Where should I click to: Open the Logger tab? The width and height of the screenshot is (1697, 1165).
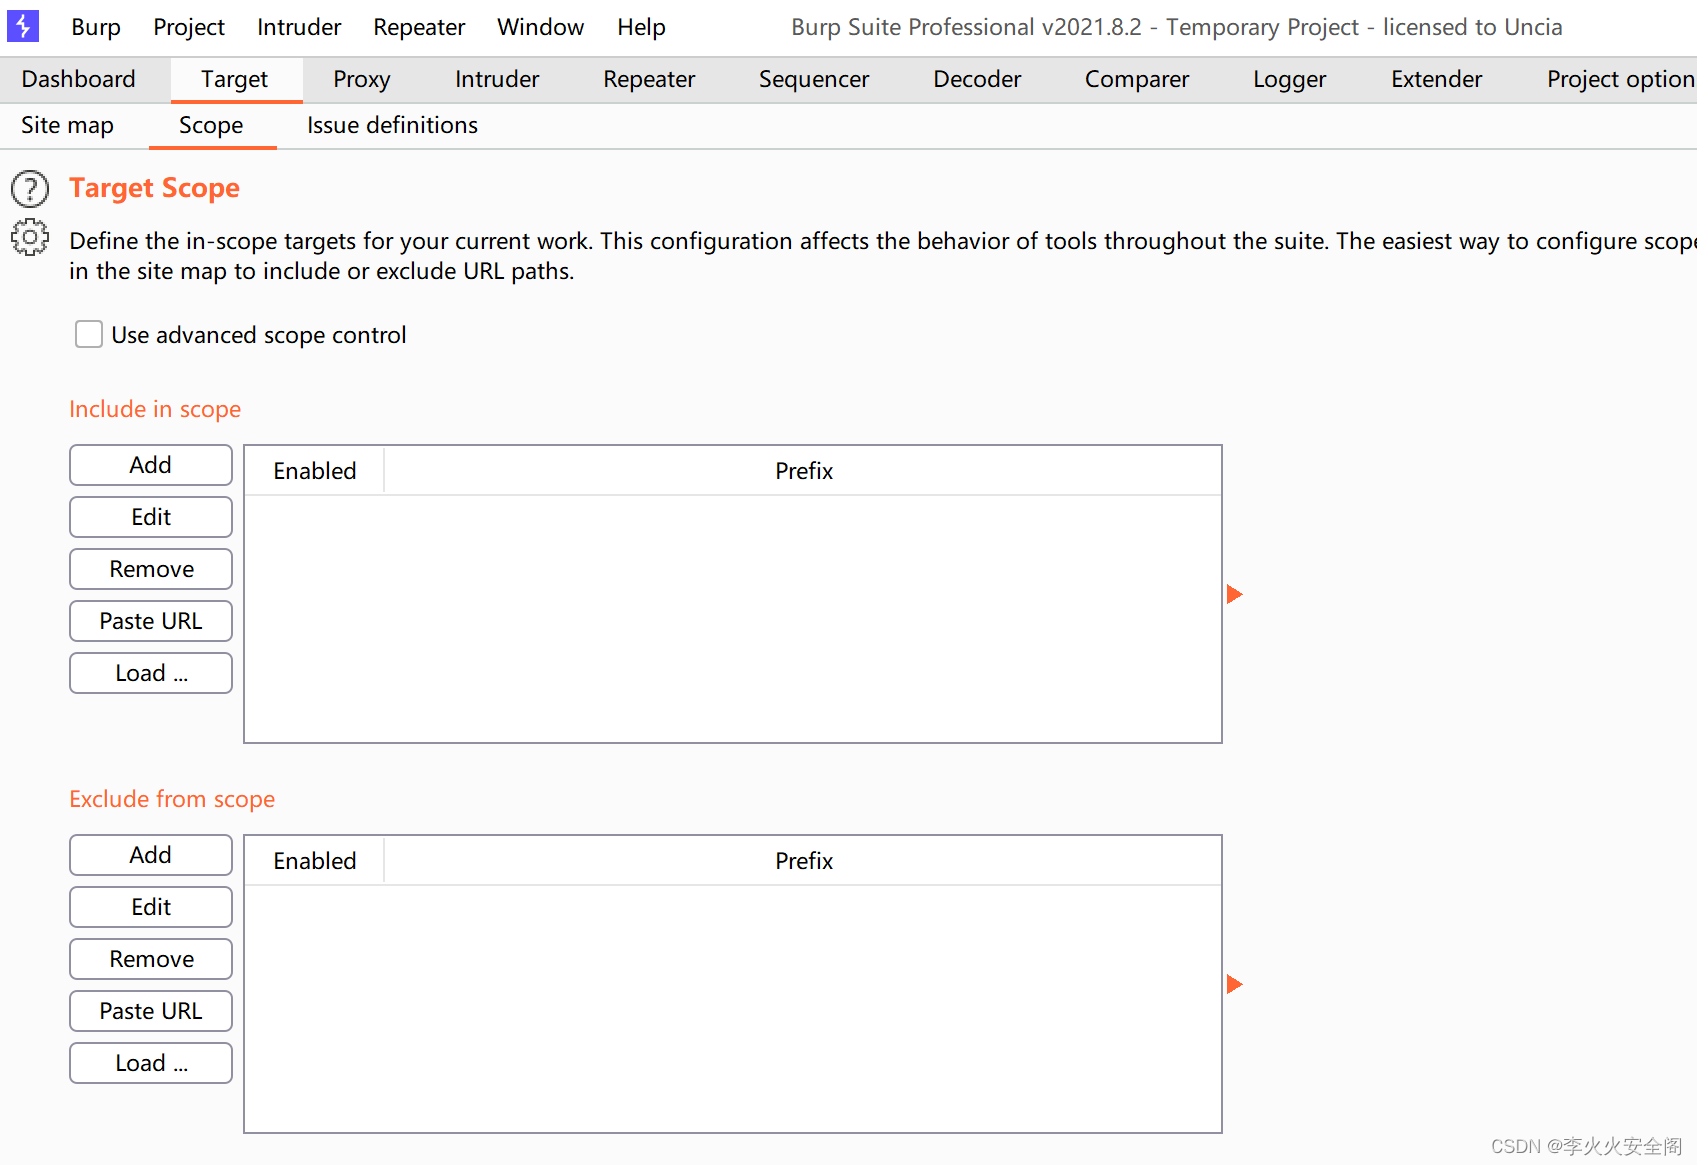click(1290, 79)
